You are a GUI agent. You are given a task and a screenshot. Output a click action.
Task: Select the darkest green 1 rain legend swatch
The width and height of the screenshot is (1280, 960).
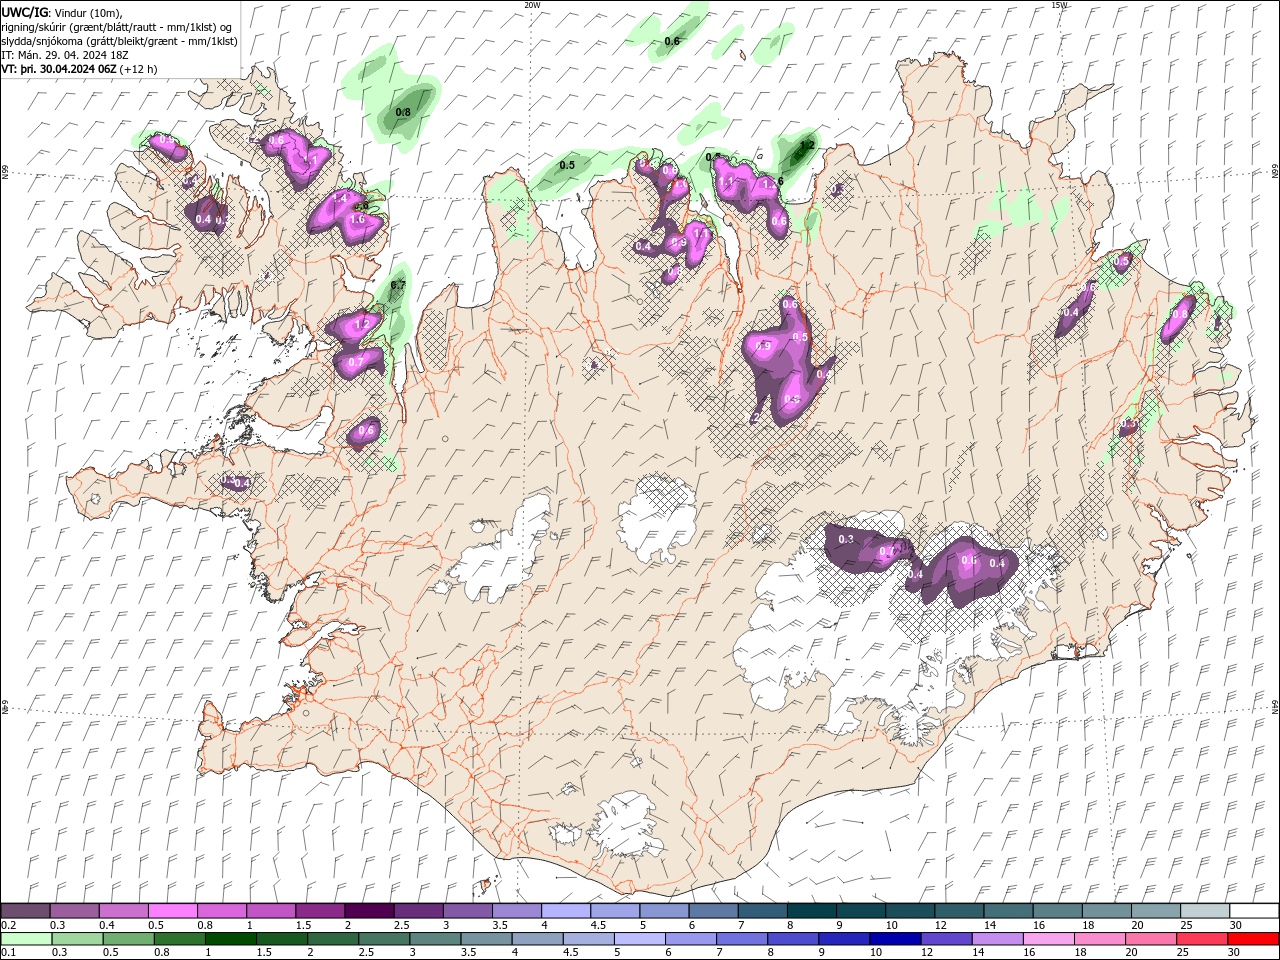coord(230,938)
